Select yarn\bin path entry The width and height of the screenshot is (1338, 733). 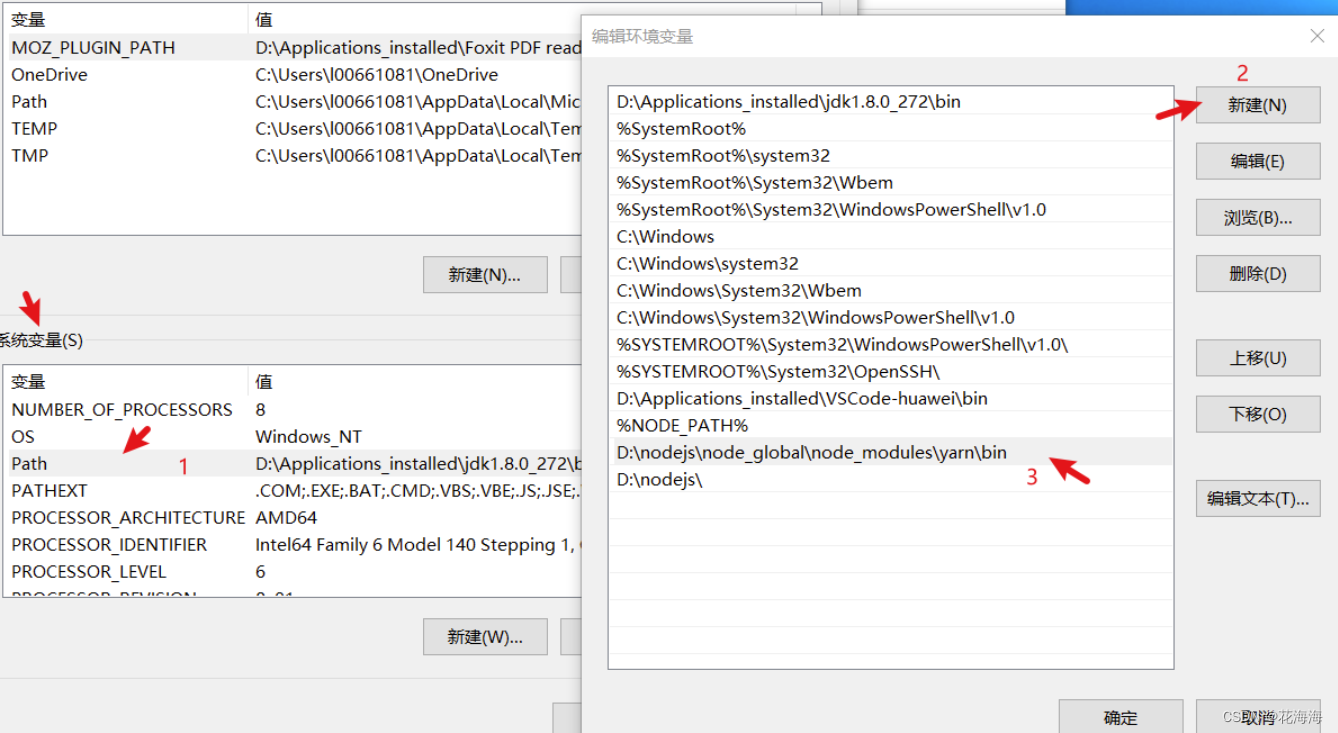890,452
